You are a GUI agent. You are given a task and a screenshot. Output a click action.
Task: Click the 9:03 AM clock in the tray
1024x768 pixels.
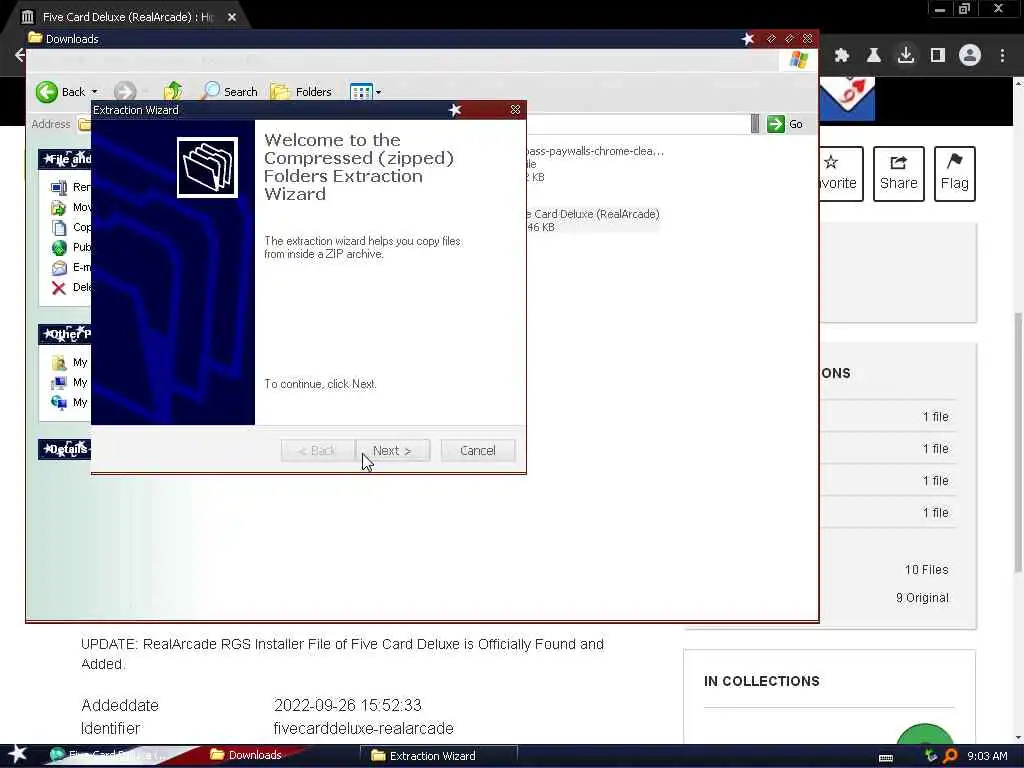coord(987,756)
